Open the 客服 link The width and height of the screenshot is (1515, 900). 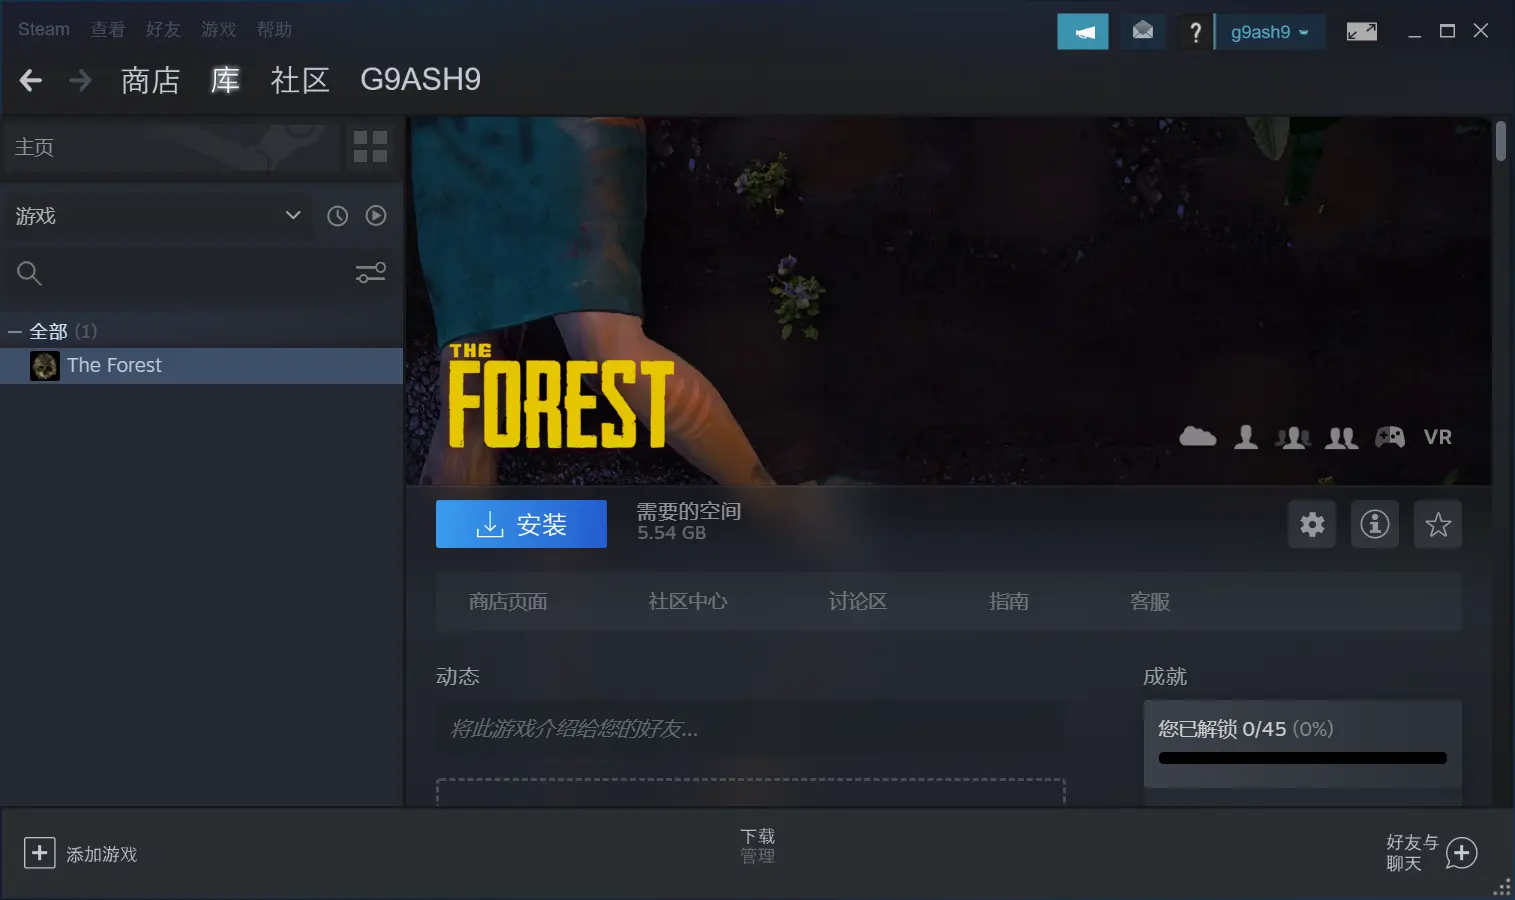pyautogui.click(x=1150, y=602)
